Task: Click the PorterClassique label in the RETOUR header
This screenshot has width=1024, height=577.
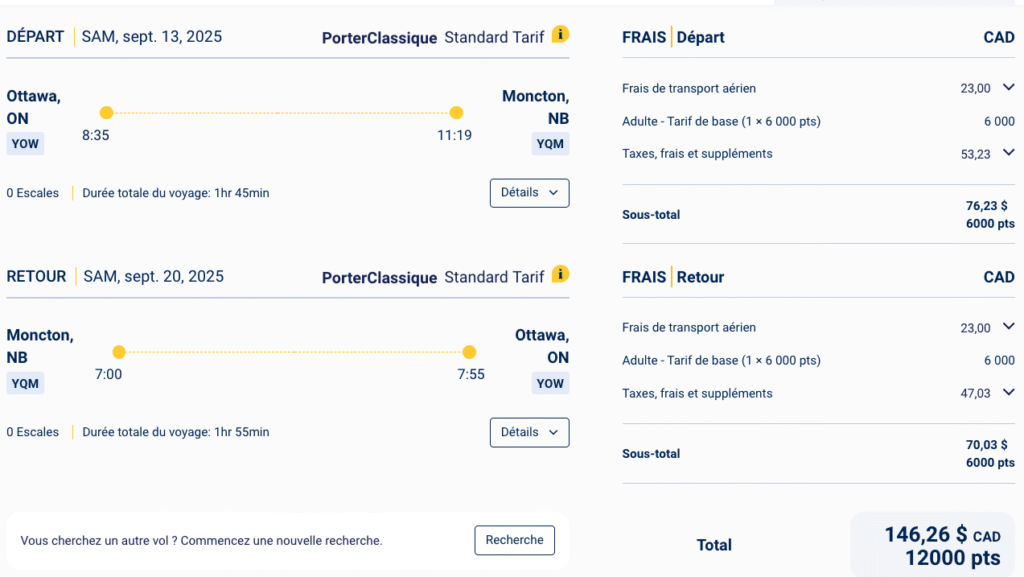Action: (379, 277)
